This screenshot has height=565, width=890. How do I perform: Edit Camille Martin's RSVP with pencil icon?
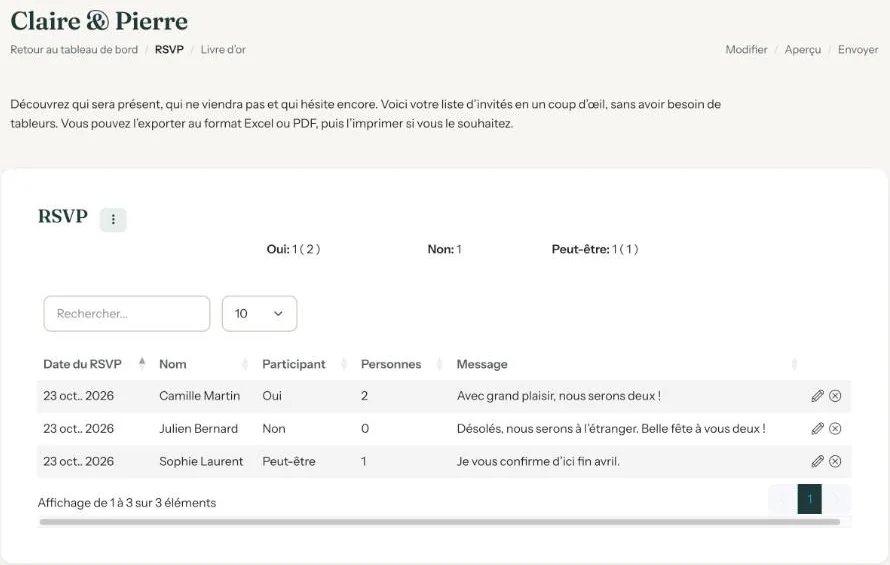pyautogui.click(x=817, y=396)
